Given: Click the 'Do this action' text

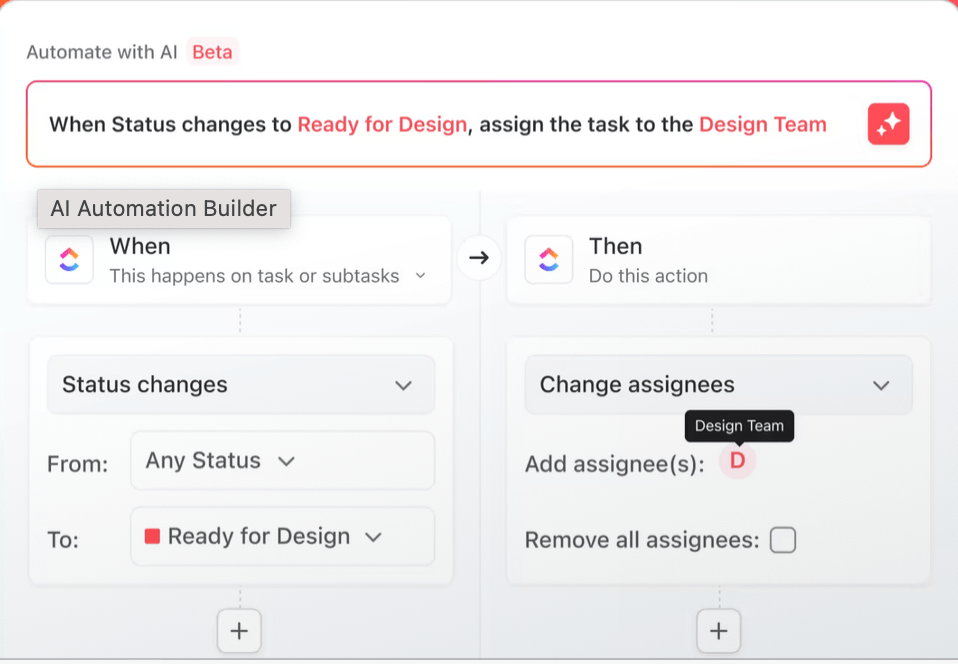Looking at the screenshot, I should coord(648,276).
